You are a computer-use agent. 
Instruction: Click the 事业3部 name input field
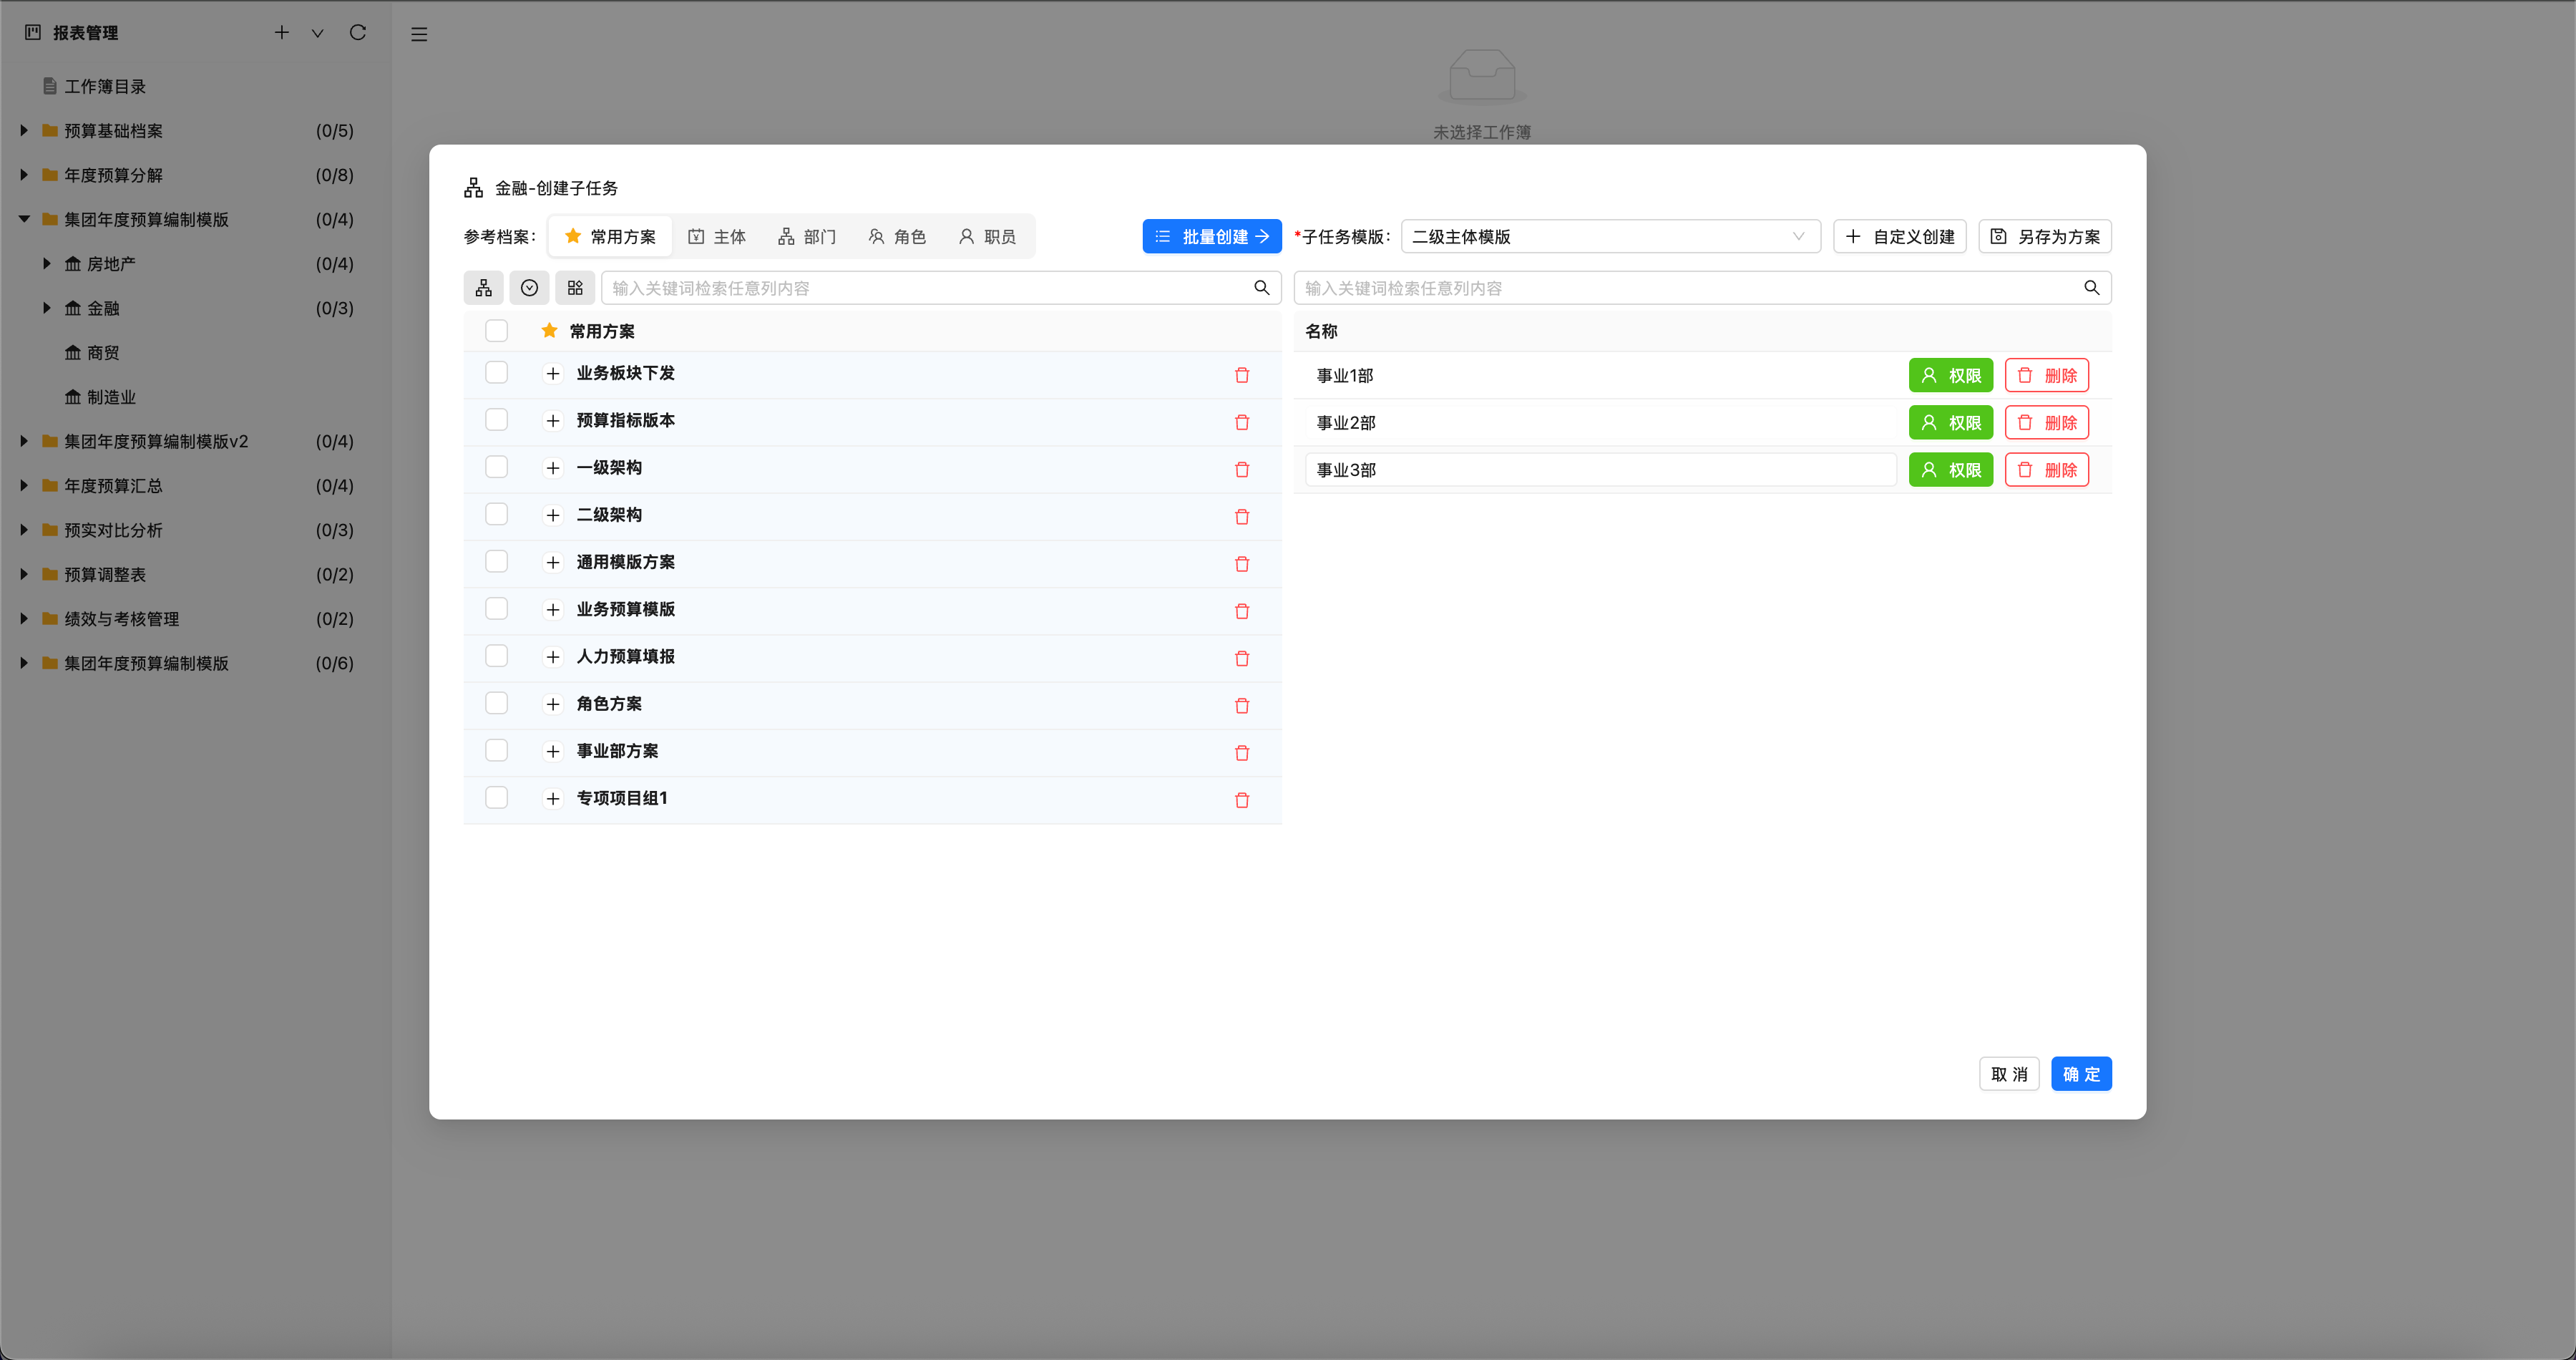click(1600, 470)
